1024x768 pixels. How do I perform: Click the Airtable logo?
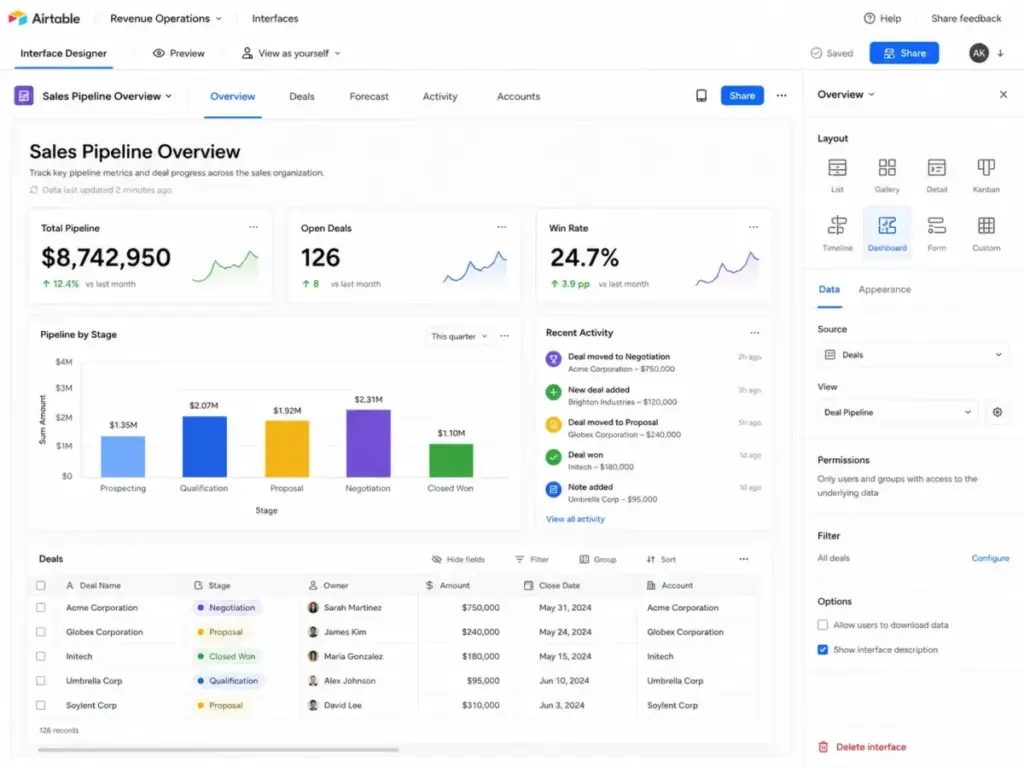point(44,18)
